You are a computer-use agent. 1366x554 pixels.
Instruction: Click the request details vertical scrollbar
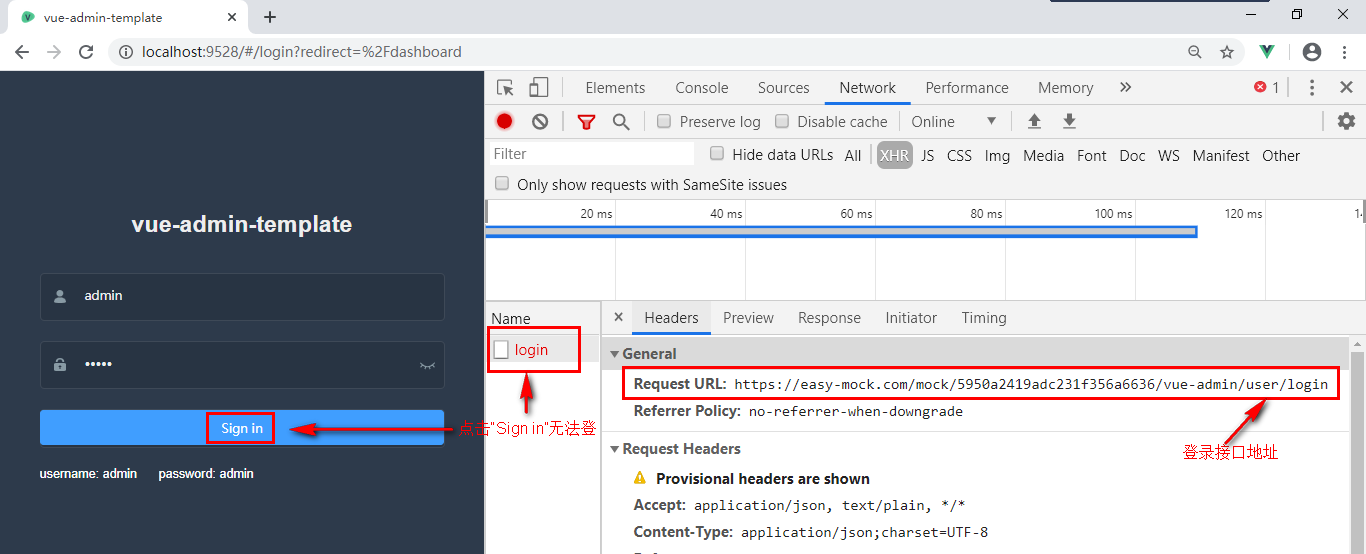point(1357,445)
